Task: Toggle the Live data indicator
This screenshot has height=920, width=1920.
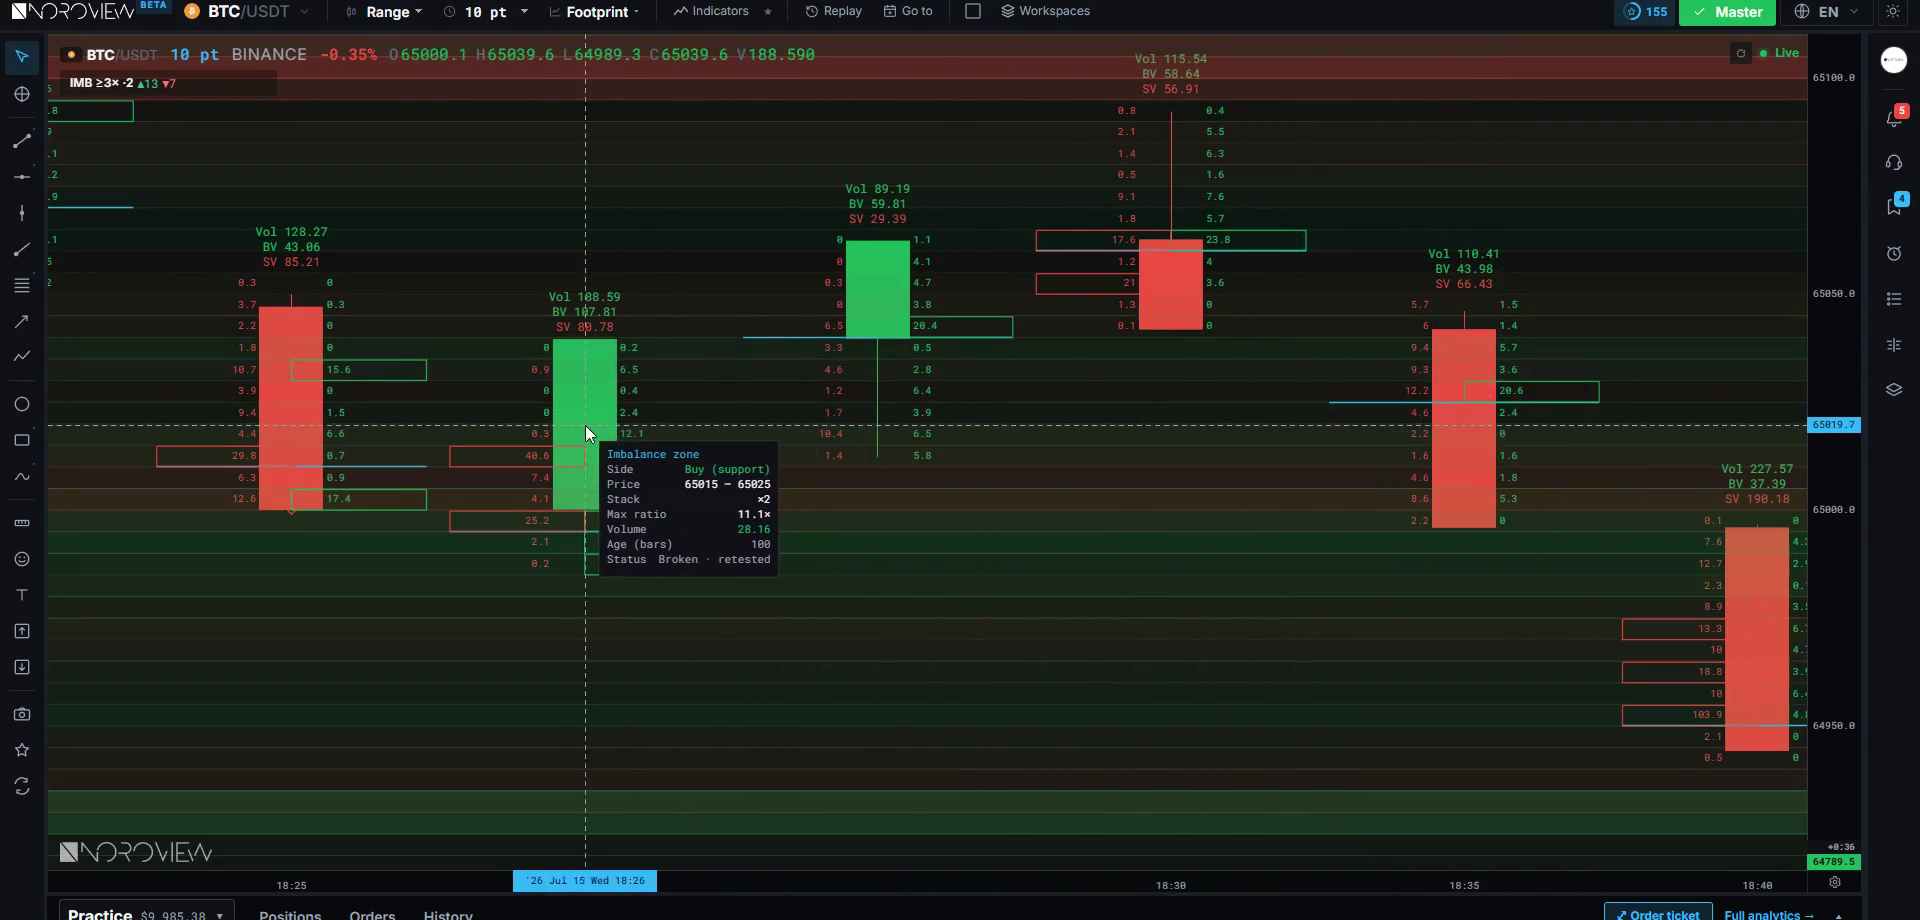Action: (1779, 53)
